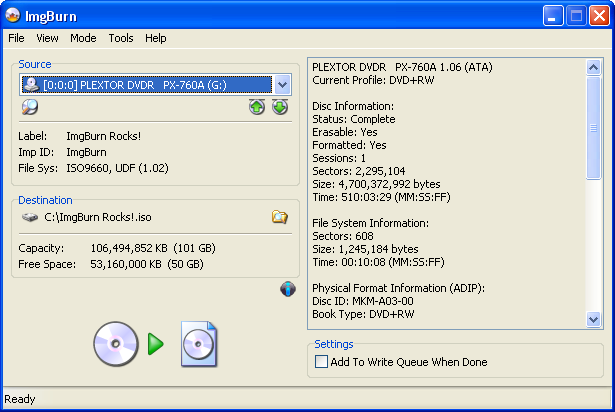Screen dimensions: 615x412
Task: Click the File Sys value ISO9660, UDF (1.02)
Action: tap(117, 168)
